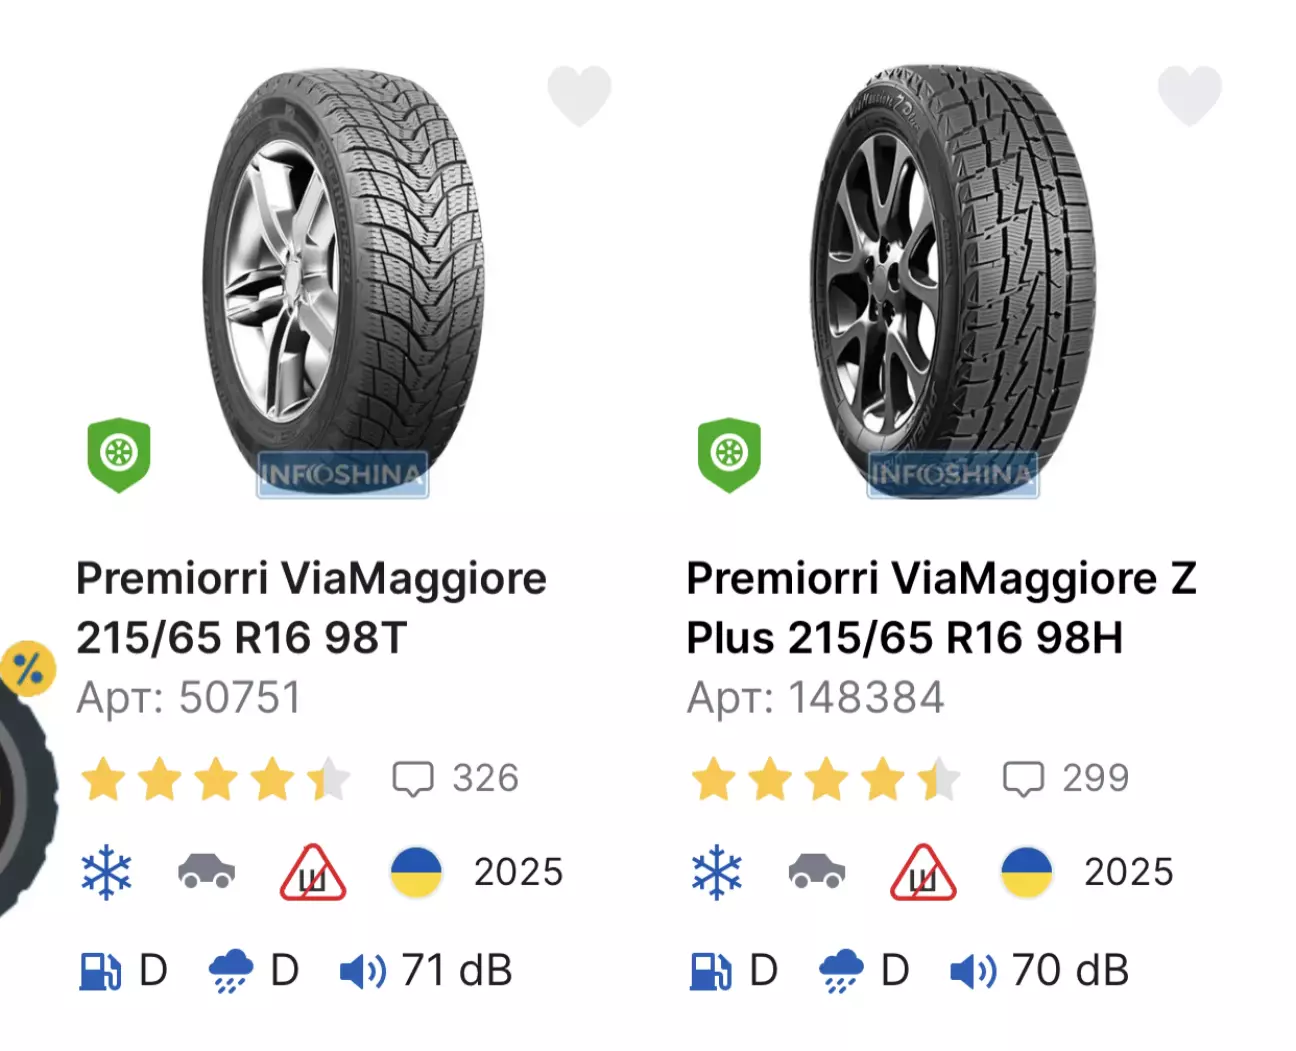Open the yellow percent discount badge
Viewport: 1296px width, 1051px height.
[x=28, y=668]
